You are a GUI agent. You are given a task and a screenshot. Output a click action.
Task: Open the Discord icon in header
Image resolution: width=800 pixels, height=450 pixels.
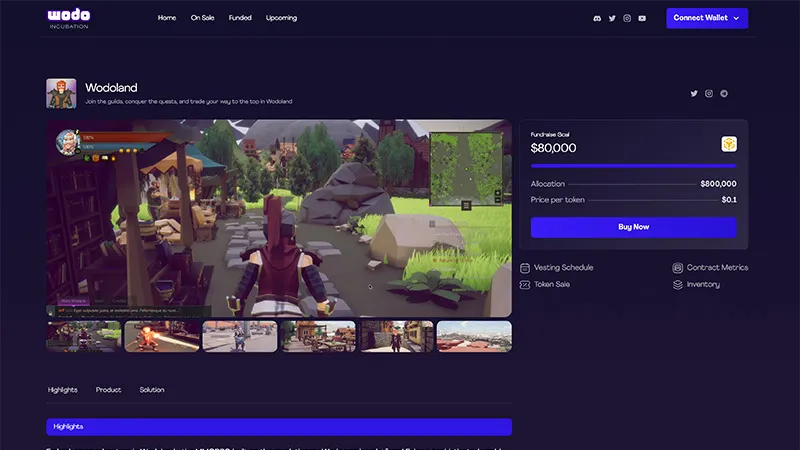[x=597, y=18]
